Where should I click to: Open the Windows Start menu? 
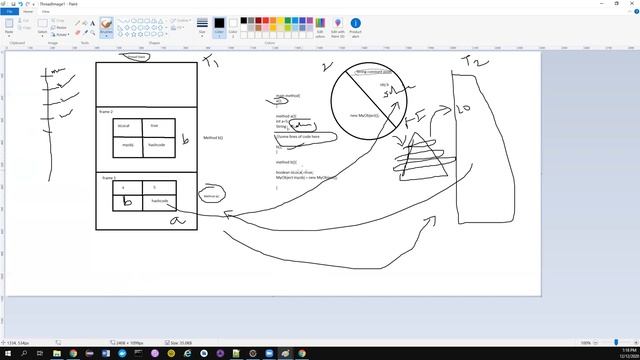click(8, 353)
